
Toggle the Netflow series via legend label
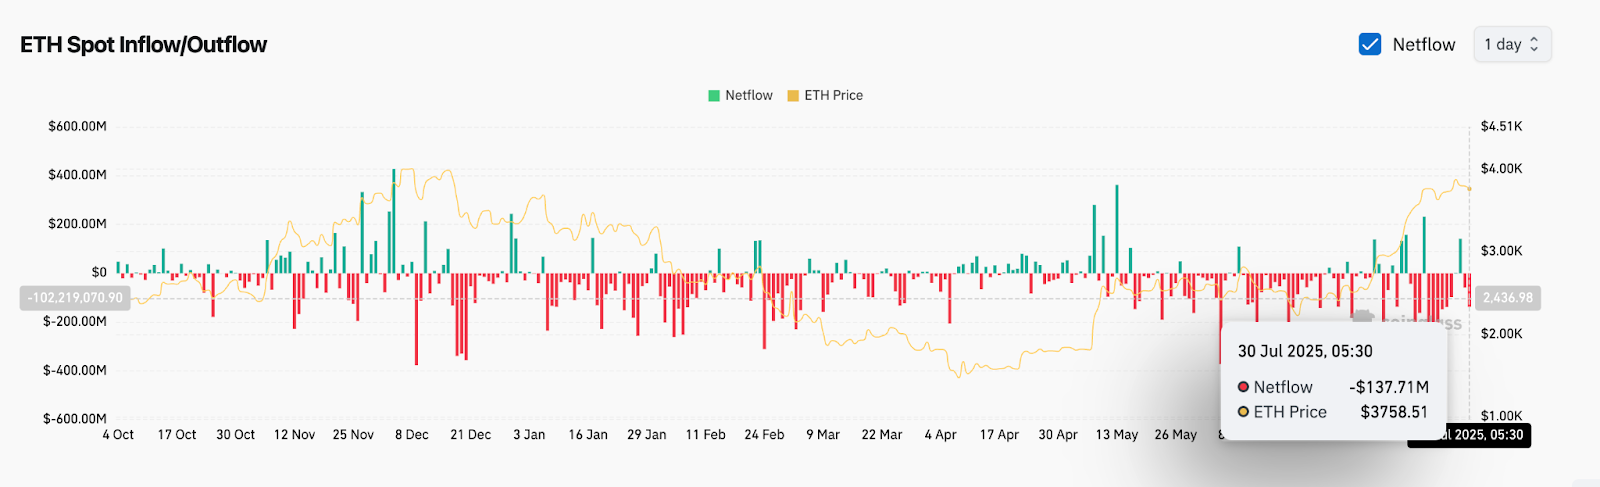click(x=748, y=96)
